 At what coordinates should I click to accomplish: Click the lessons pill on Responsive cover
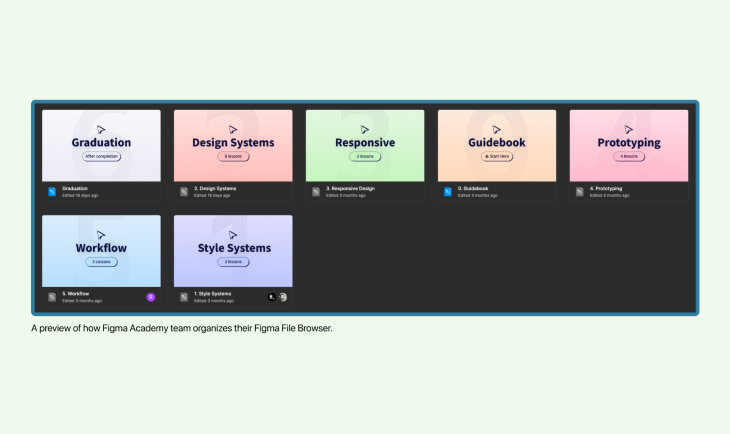coord(365,156)
